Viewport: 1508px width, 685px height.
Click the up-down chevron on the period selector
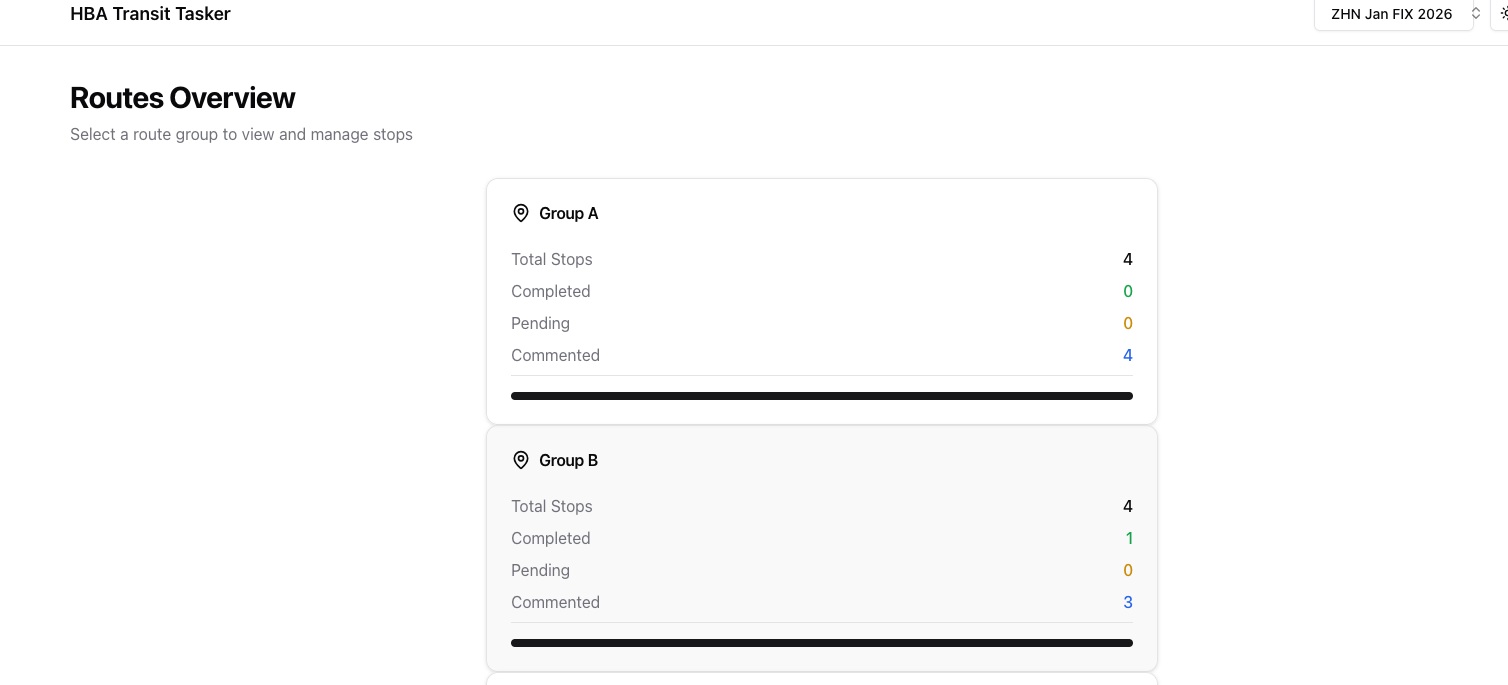click(1475, 14)
